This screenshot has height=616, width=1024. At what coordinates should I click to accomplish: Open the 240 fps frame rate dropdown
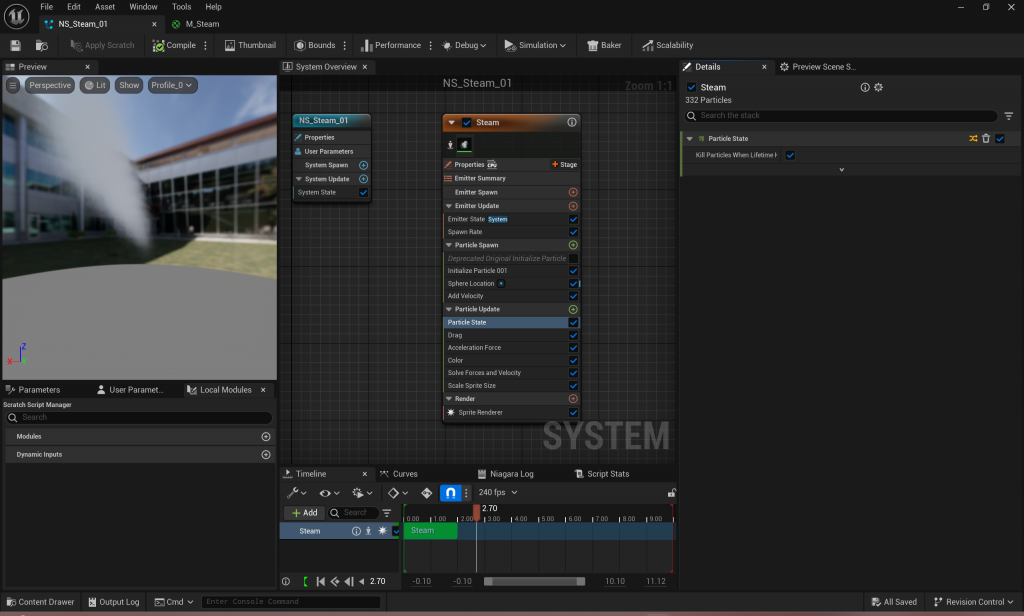498,493
